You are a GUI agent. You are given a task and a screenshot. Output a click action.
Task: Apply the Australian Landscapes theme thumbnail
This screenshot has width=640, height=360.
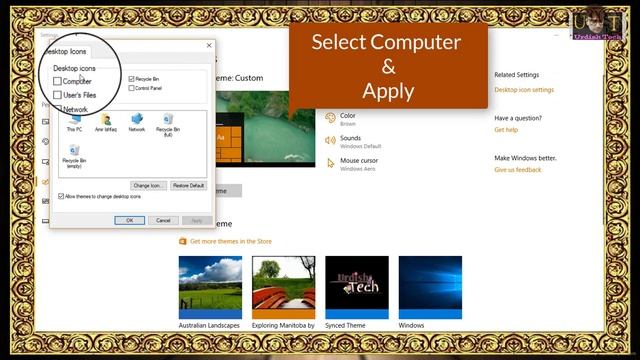click(210, 287)
